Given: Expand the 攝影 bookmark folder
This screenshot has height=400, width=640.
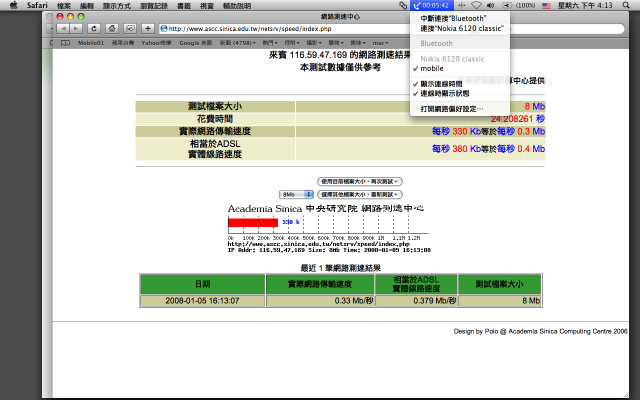Looking at the screenshot, I should [x=314, y=43].
